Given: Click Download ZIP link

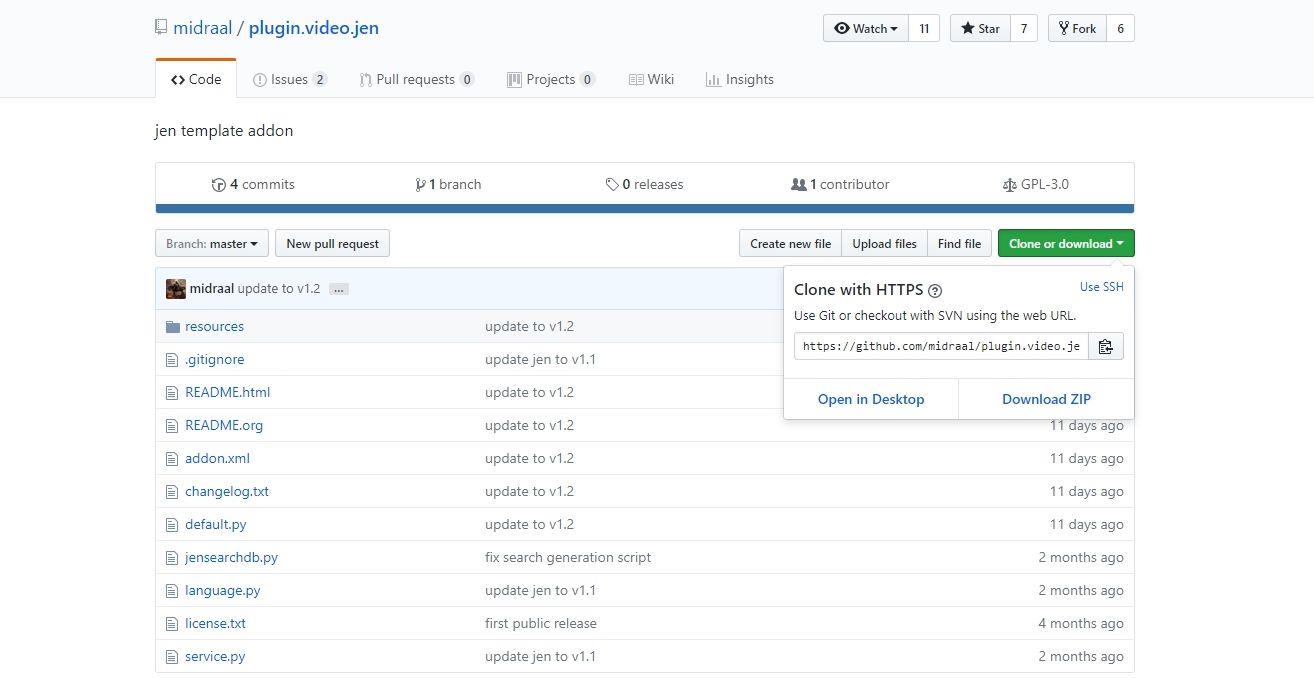Looking at the screenshot, I should [x=1046, y=399].
